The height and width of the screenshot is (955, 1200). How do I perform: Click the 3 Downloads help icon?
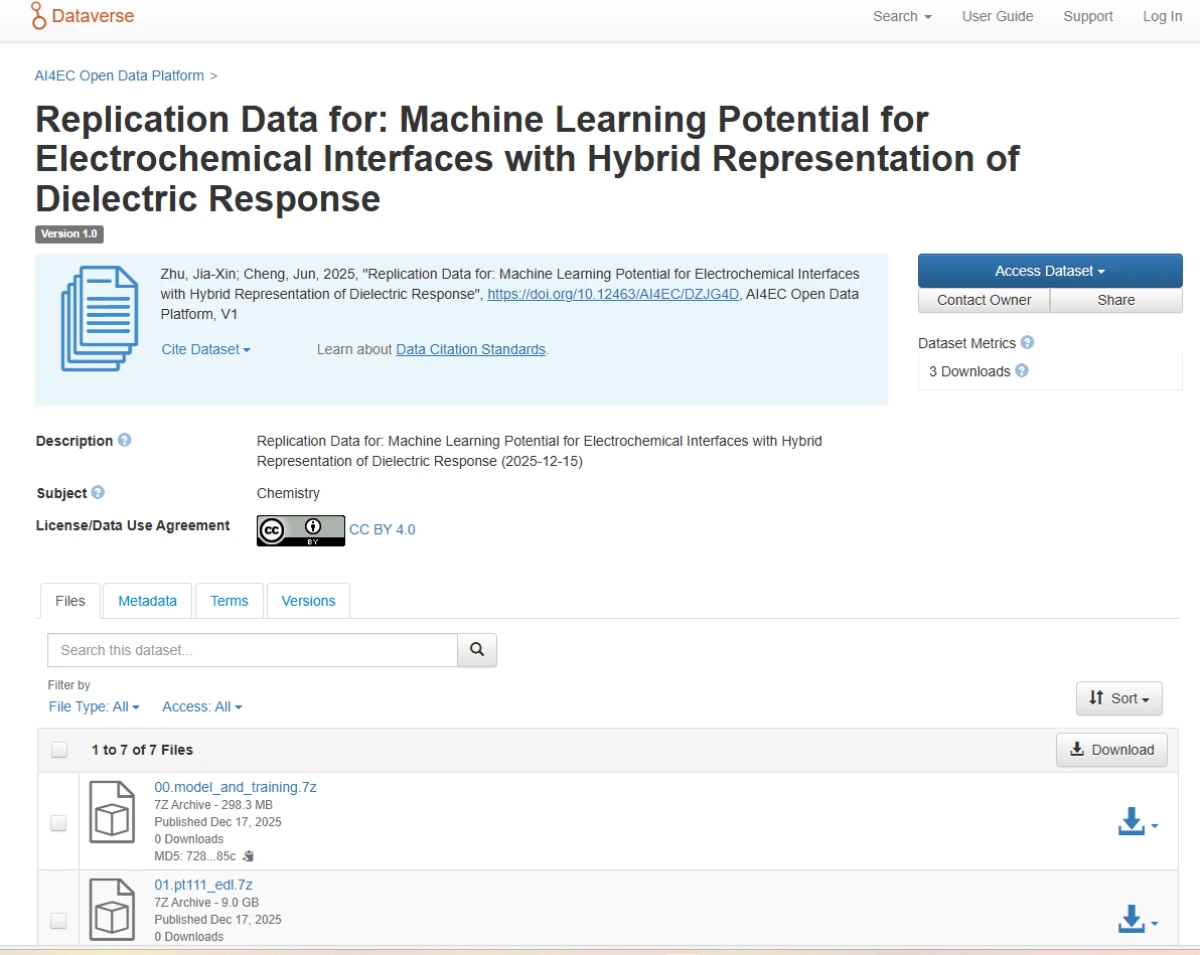[x=1022, y=371]
